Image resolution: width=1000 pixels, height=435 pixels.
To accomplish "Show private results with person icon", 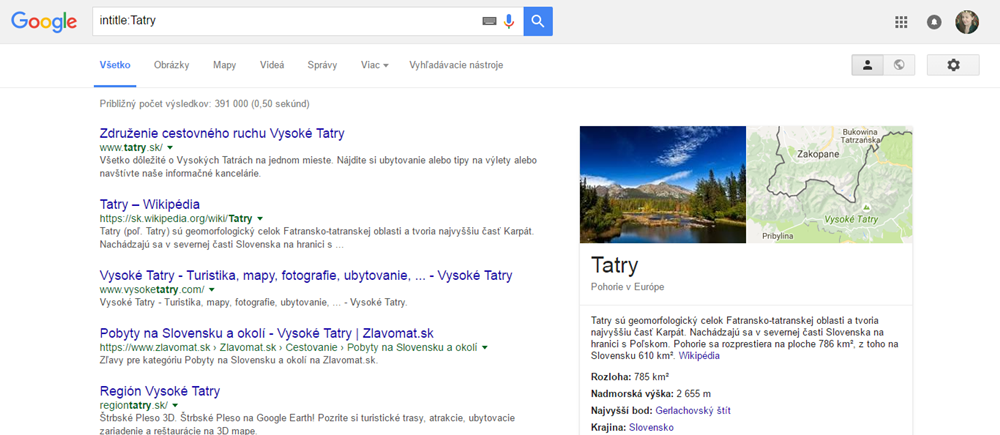I will pos(867,65).
